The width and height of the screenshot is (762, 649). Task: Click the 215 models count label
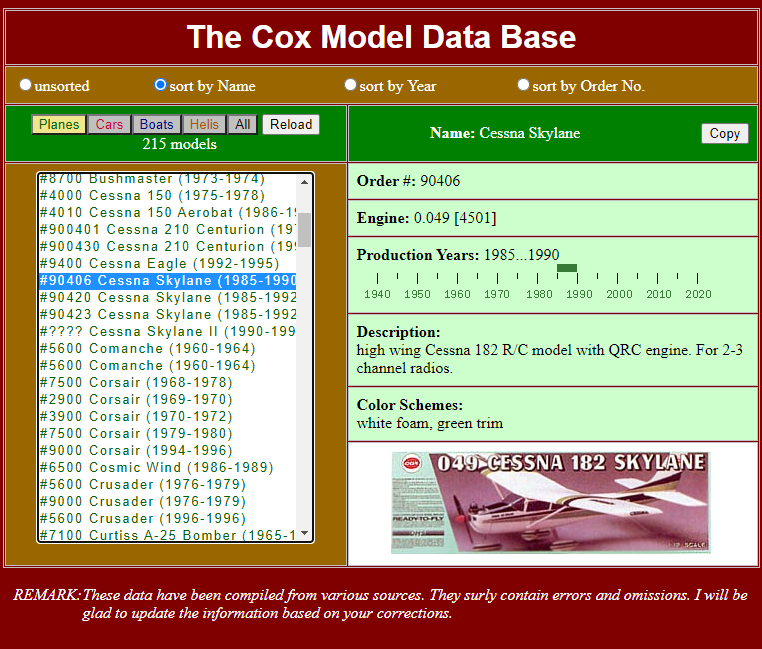pos(179,144)
